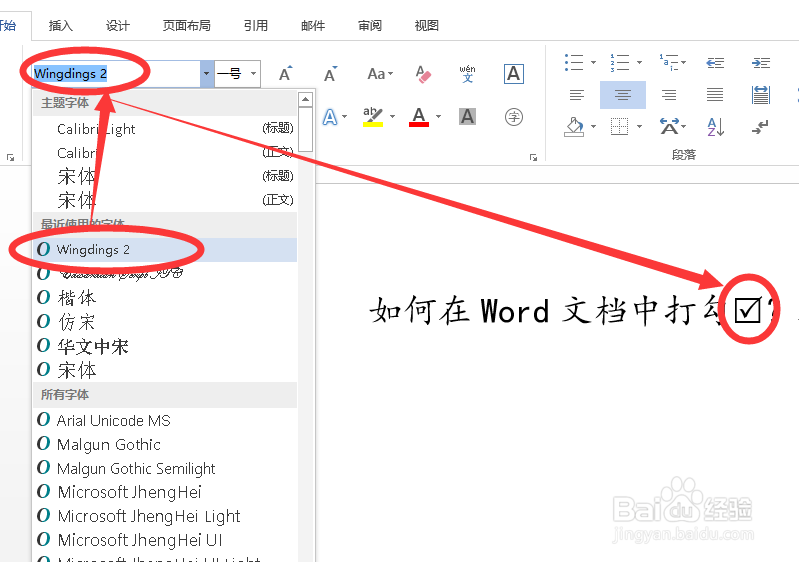Viewport: 799px width, 562px height.
Task: Apply the red font color
Action: coord(419,117)
